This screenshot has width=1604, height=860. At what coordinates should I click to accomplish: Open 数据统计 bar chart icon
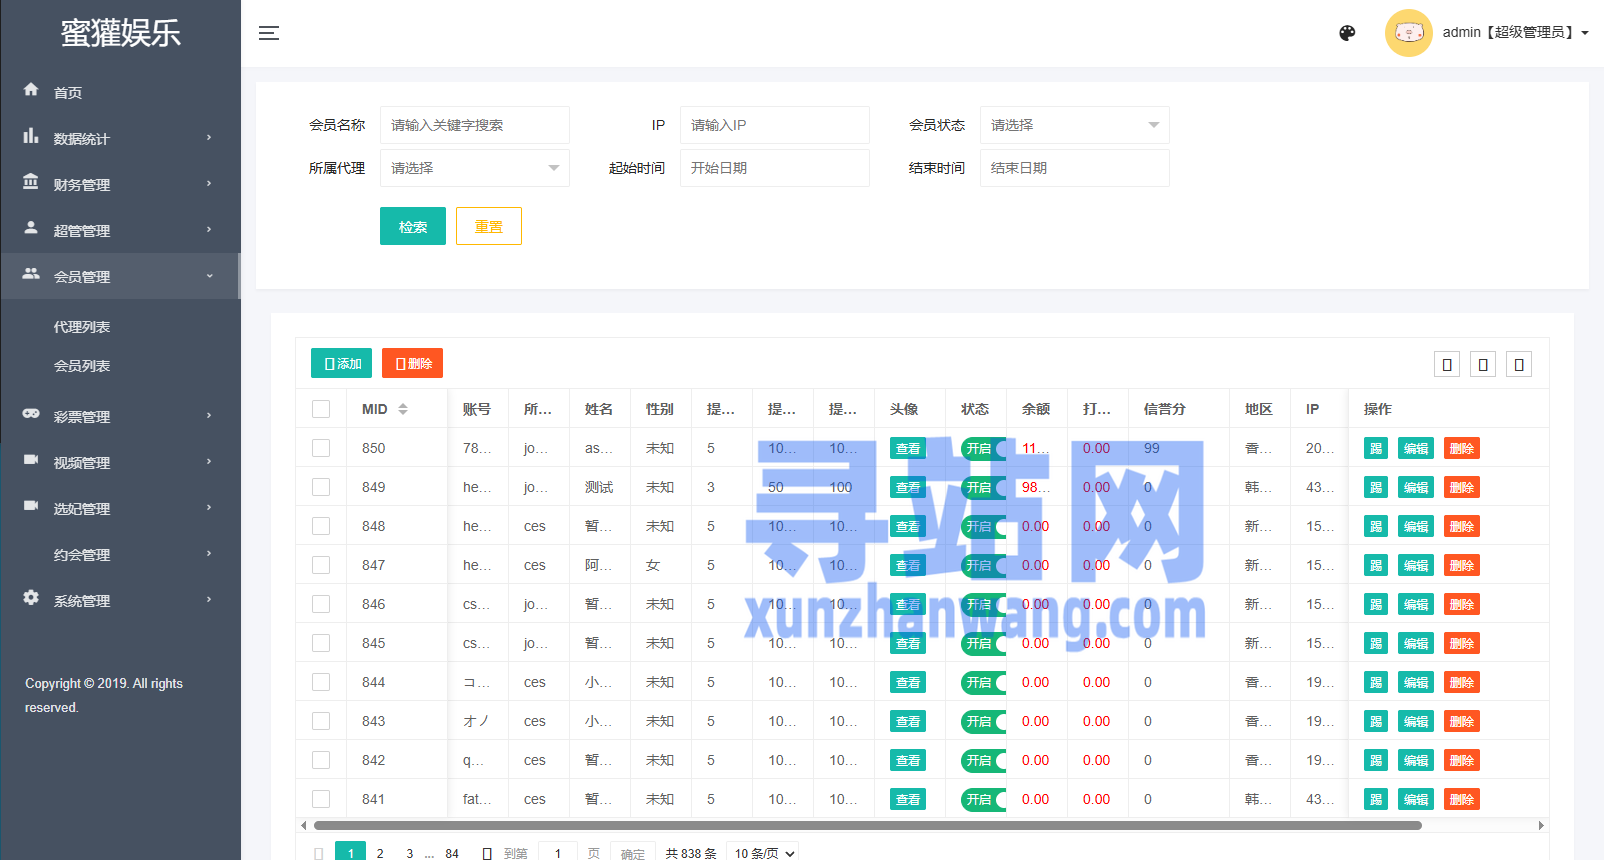click(31, 136)
